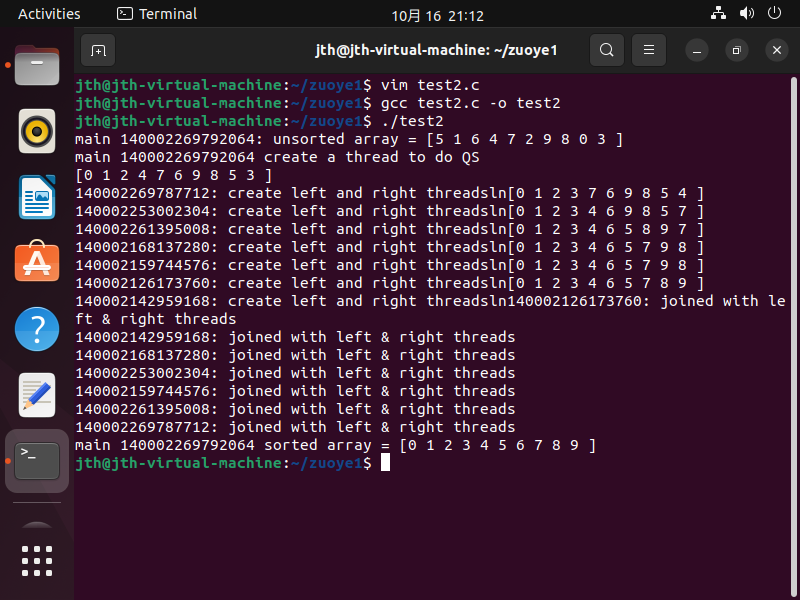Open the Help application
This screenshot has width=800, height=600.
37,329
